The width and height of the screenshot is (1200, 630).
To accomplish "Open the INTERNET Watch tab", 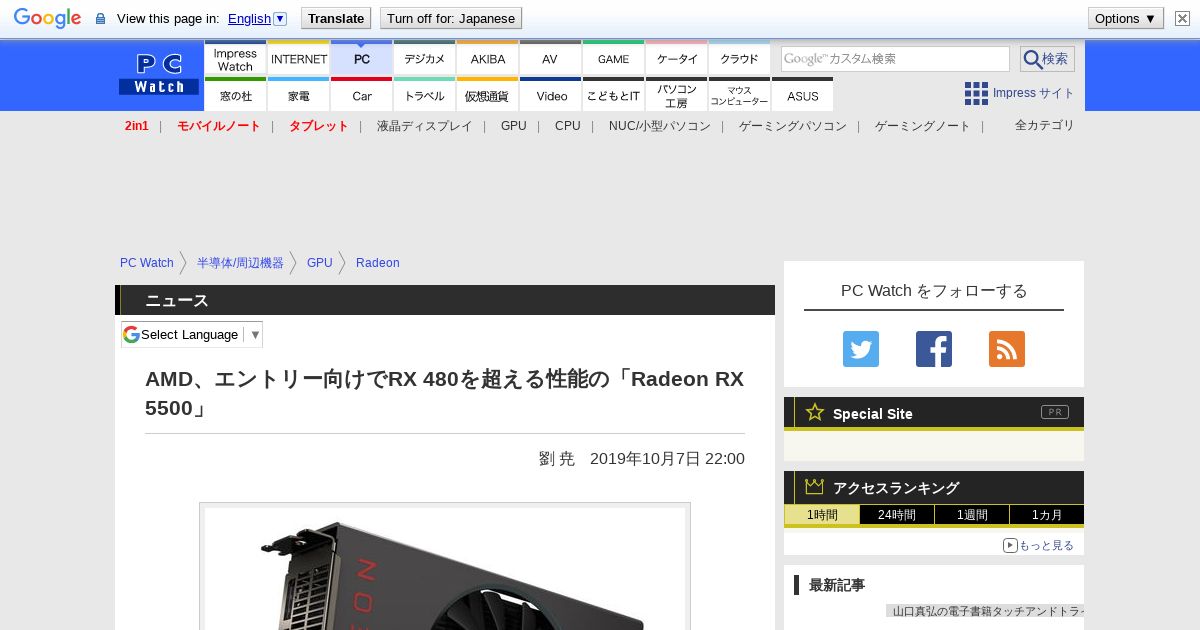I will 298,59.
